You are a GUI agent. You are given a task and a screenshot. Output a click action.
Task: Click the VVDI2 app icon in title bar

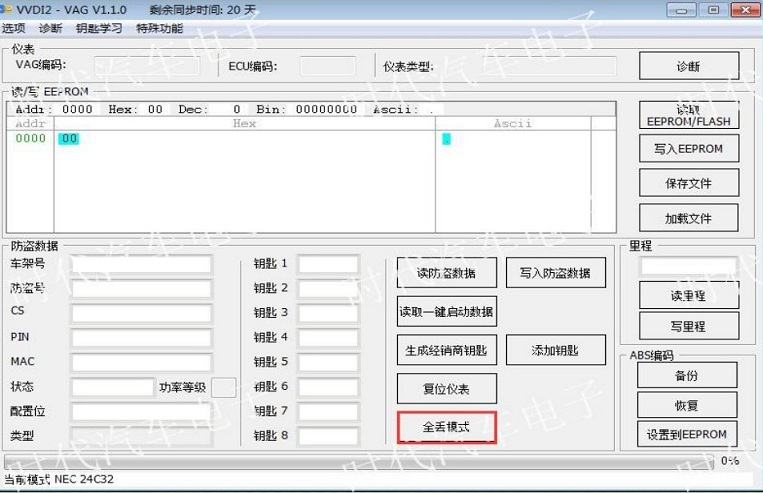(6, 9)
